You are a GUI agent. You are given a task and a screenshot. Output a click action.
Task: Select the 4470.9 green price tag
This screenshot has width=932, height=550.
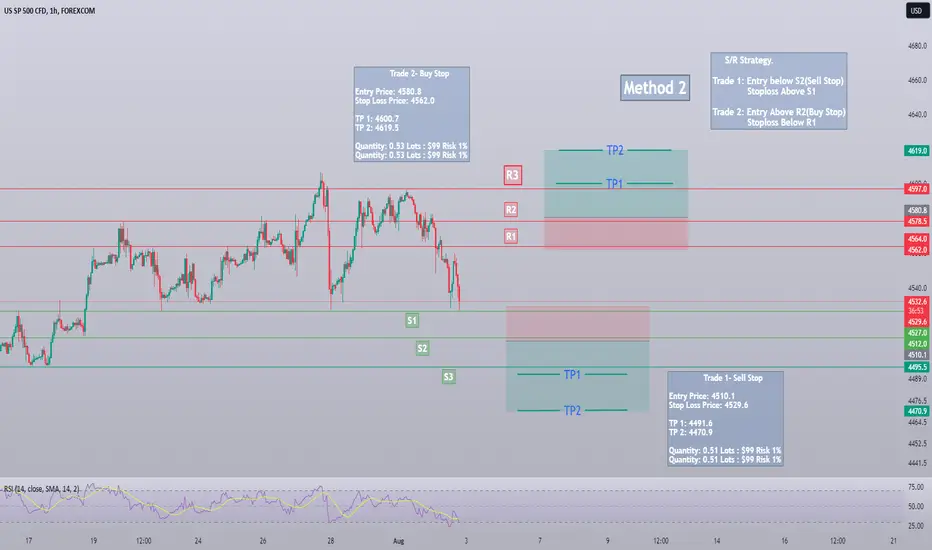pyautogui.click(x=917, y=411)
